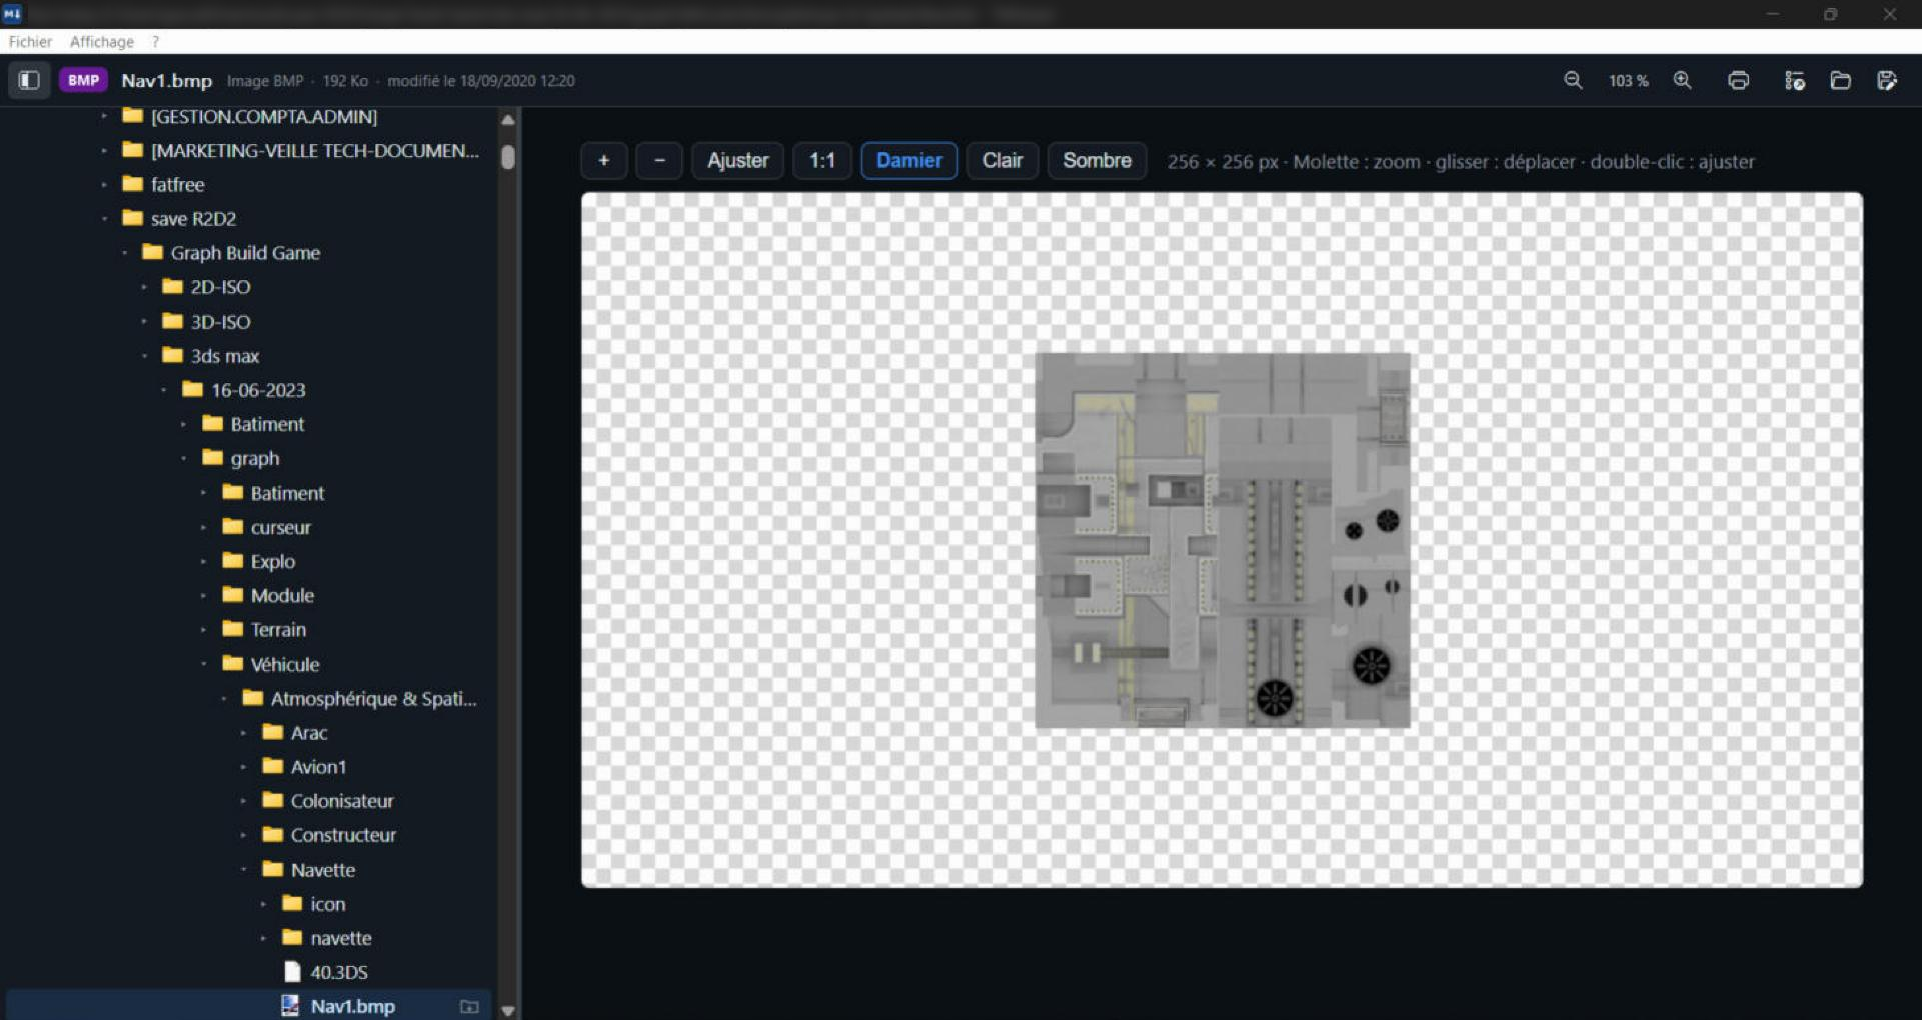Select the Atmosphérique & Spati... folder

pyautogui.click(x=373, y=698)
